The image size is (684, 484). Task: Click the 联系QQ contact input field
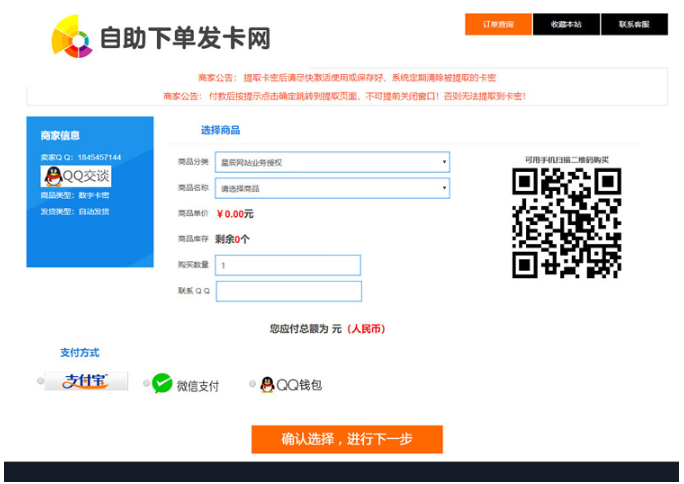289,291
